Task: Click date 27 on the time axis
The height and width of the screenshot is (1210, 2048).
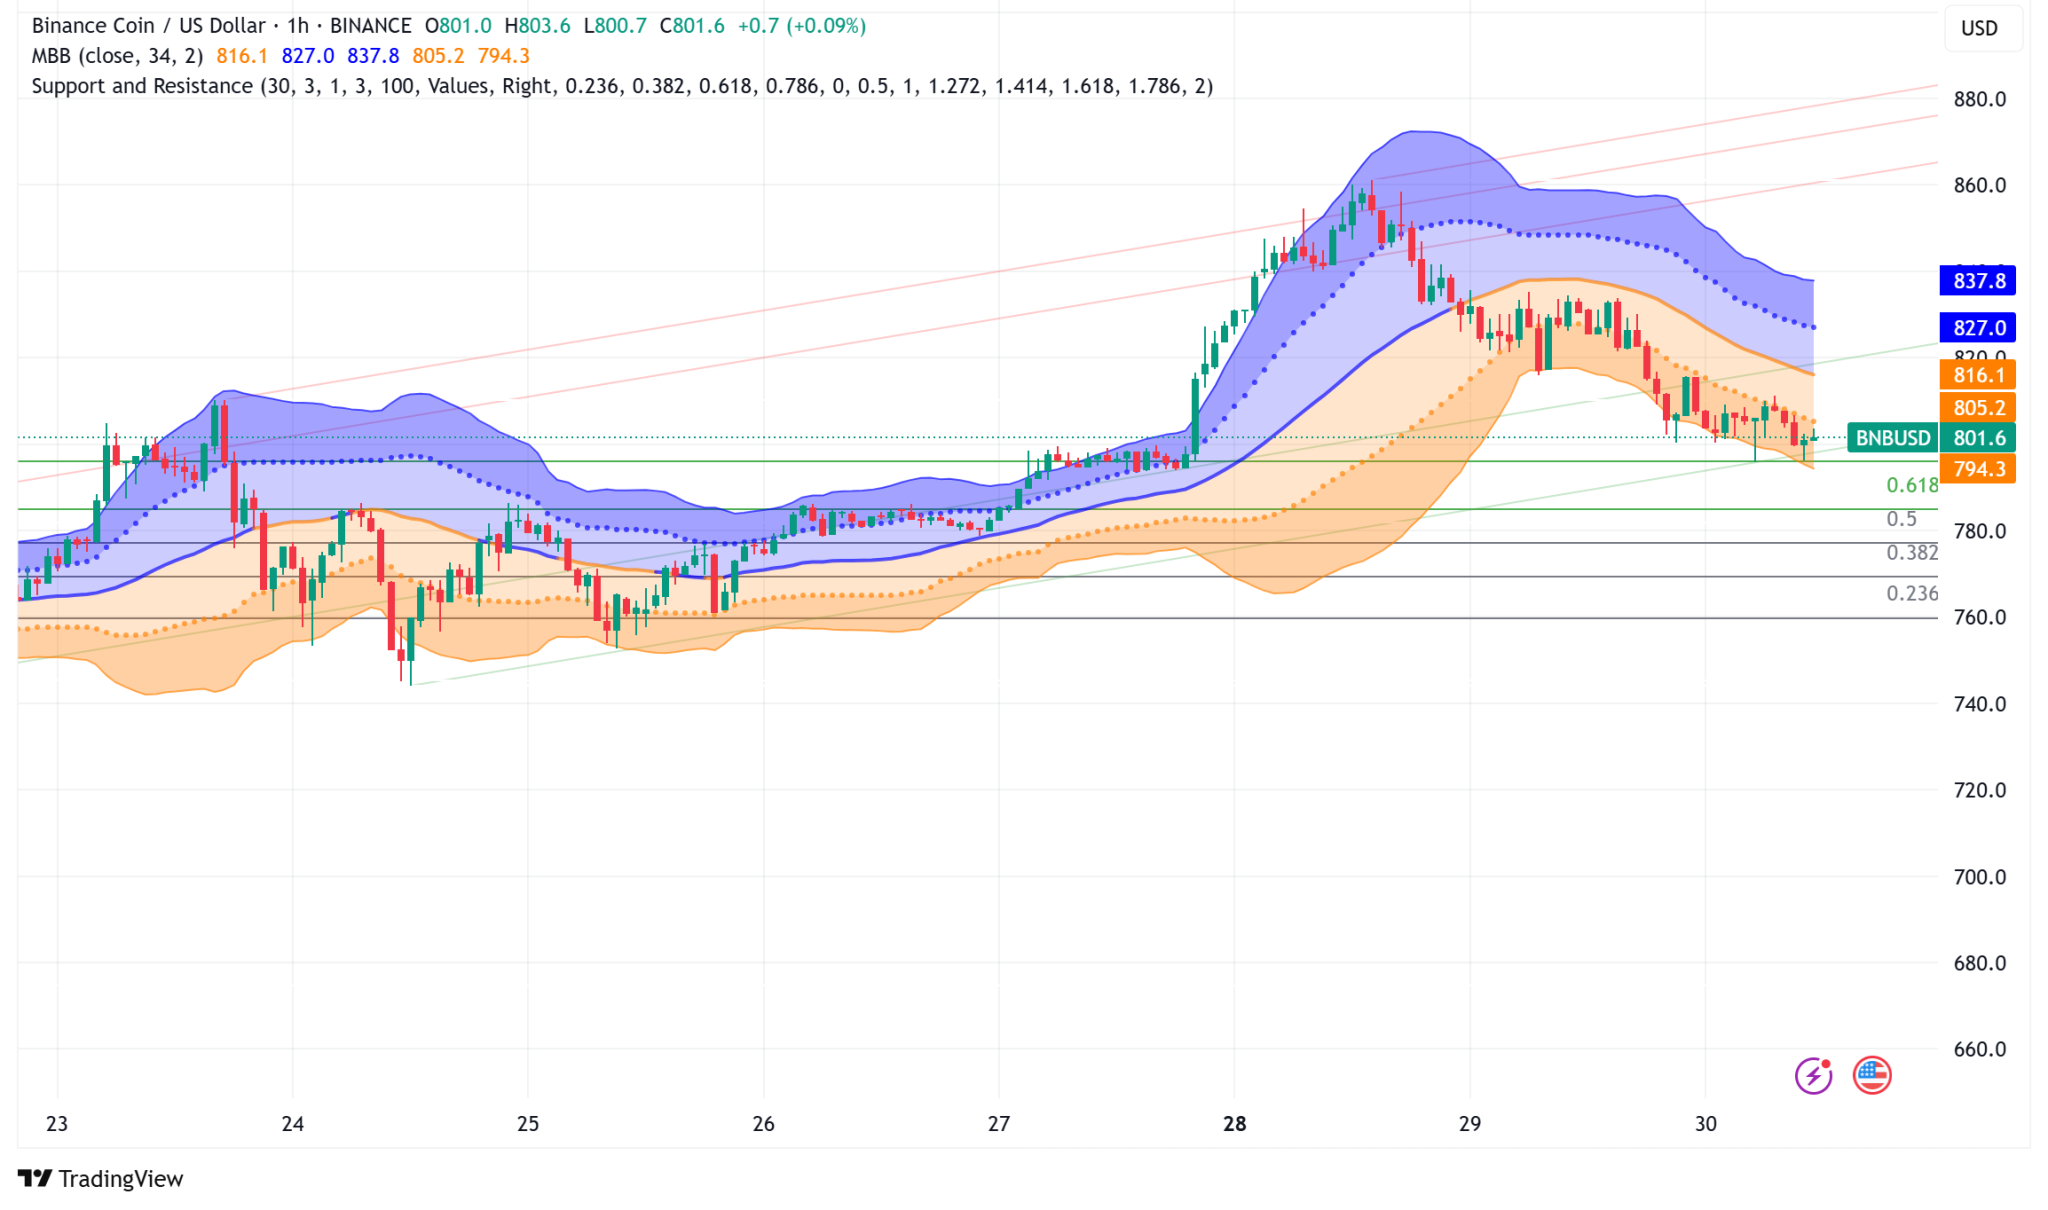Action: pos(999,1124)
